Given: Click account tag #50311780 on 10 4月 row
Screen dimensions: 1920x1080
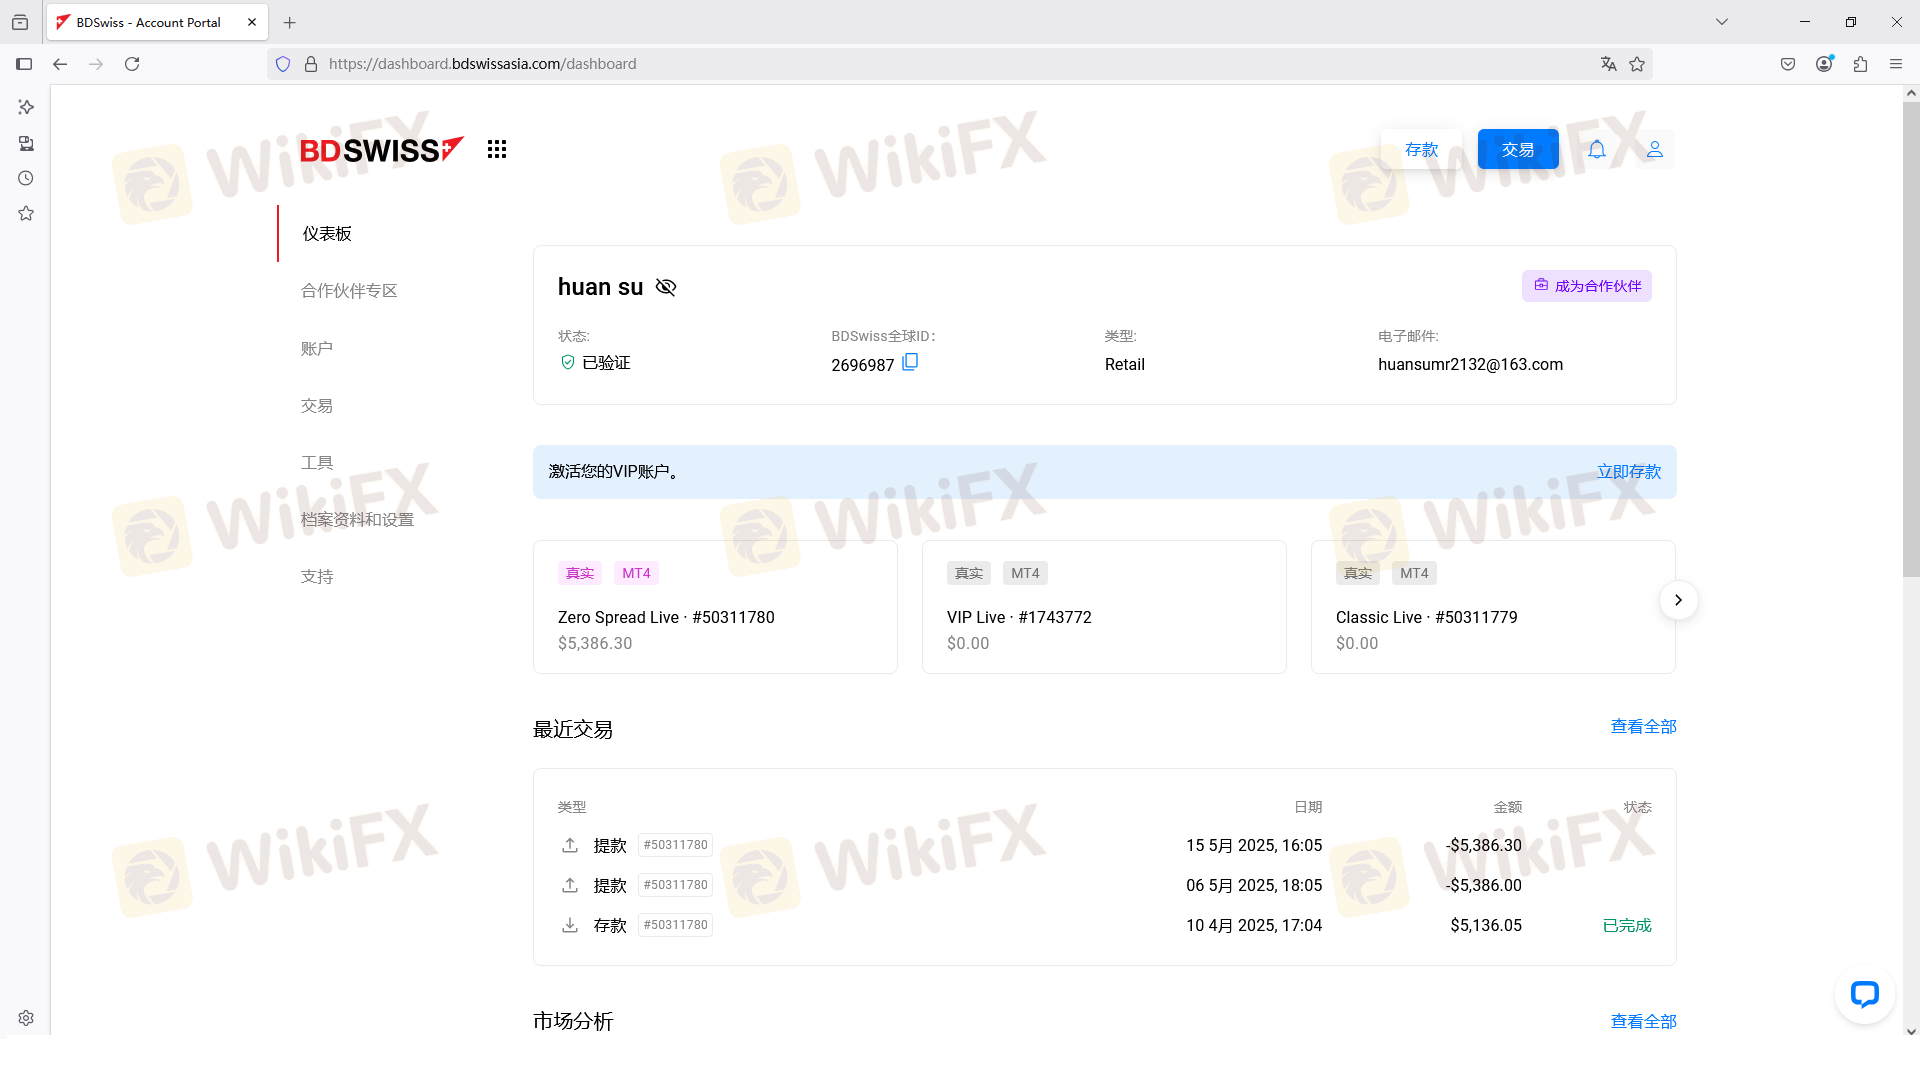Looking at the screenshot, I should [x=676, y=925].
